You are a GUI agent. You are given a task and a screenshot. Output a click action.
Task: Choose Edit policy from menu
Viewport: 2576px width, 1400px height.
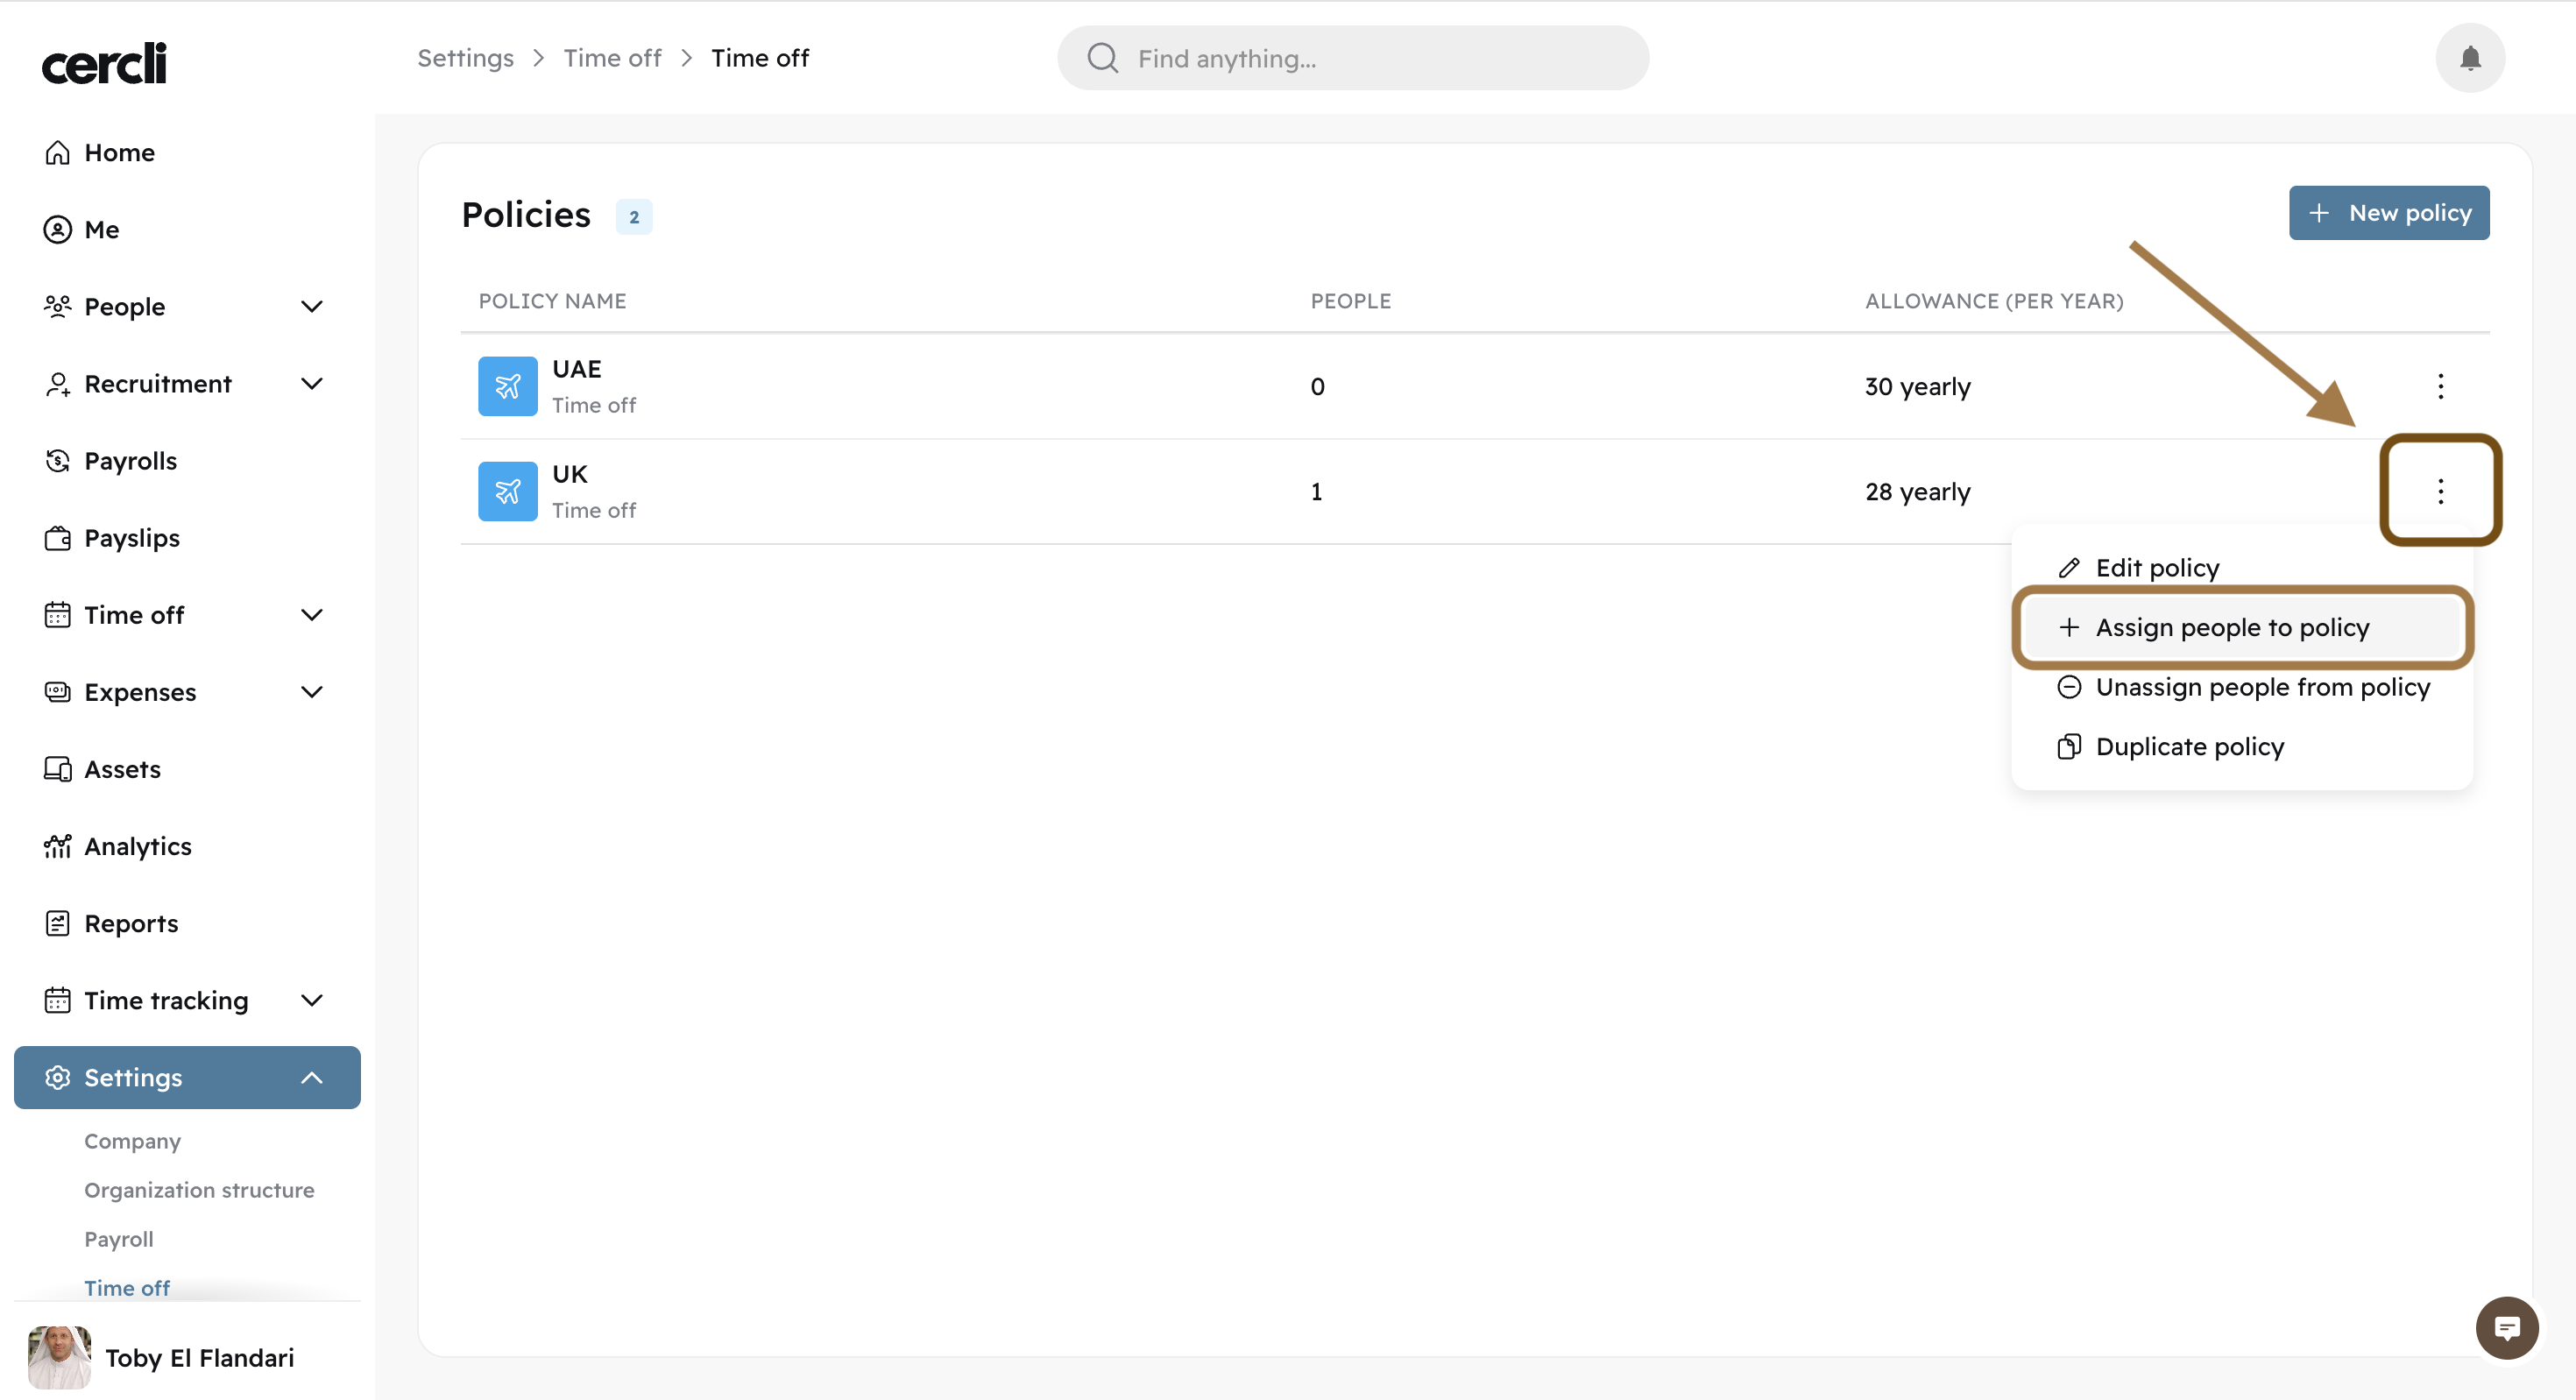(x=2157, y=568)
